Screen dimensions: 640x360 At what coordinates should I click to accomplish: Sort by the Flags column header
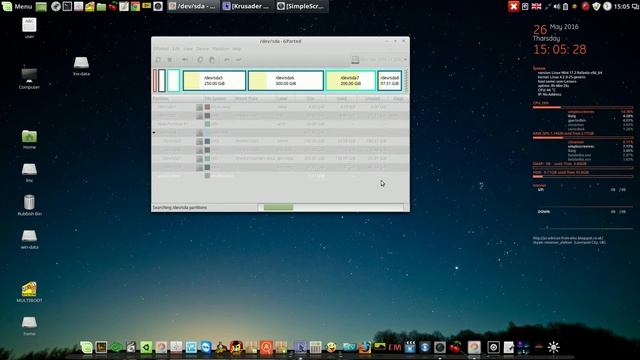(398, 98)
